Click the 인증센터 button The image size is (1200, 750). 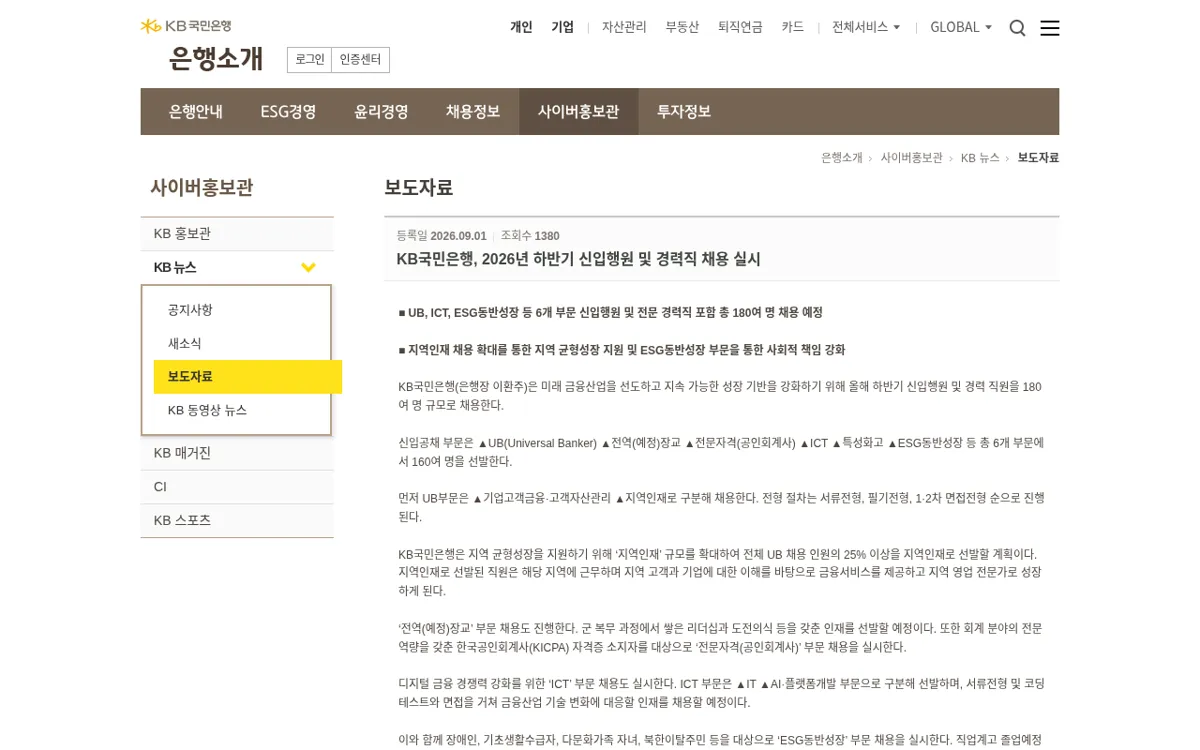tap(360, 60)
